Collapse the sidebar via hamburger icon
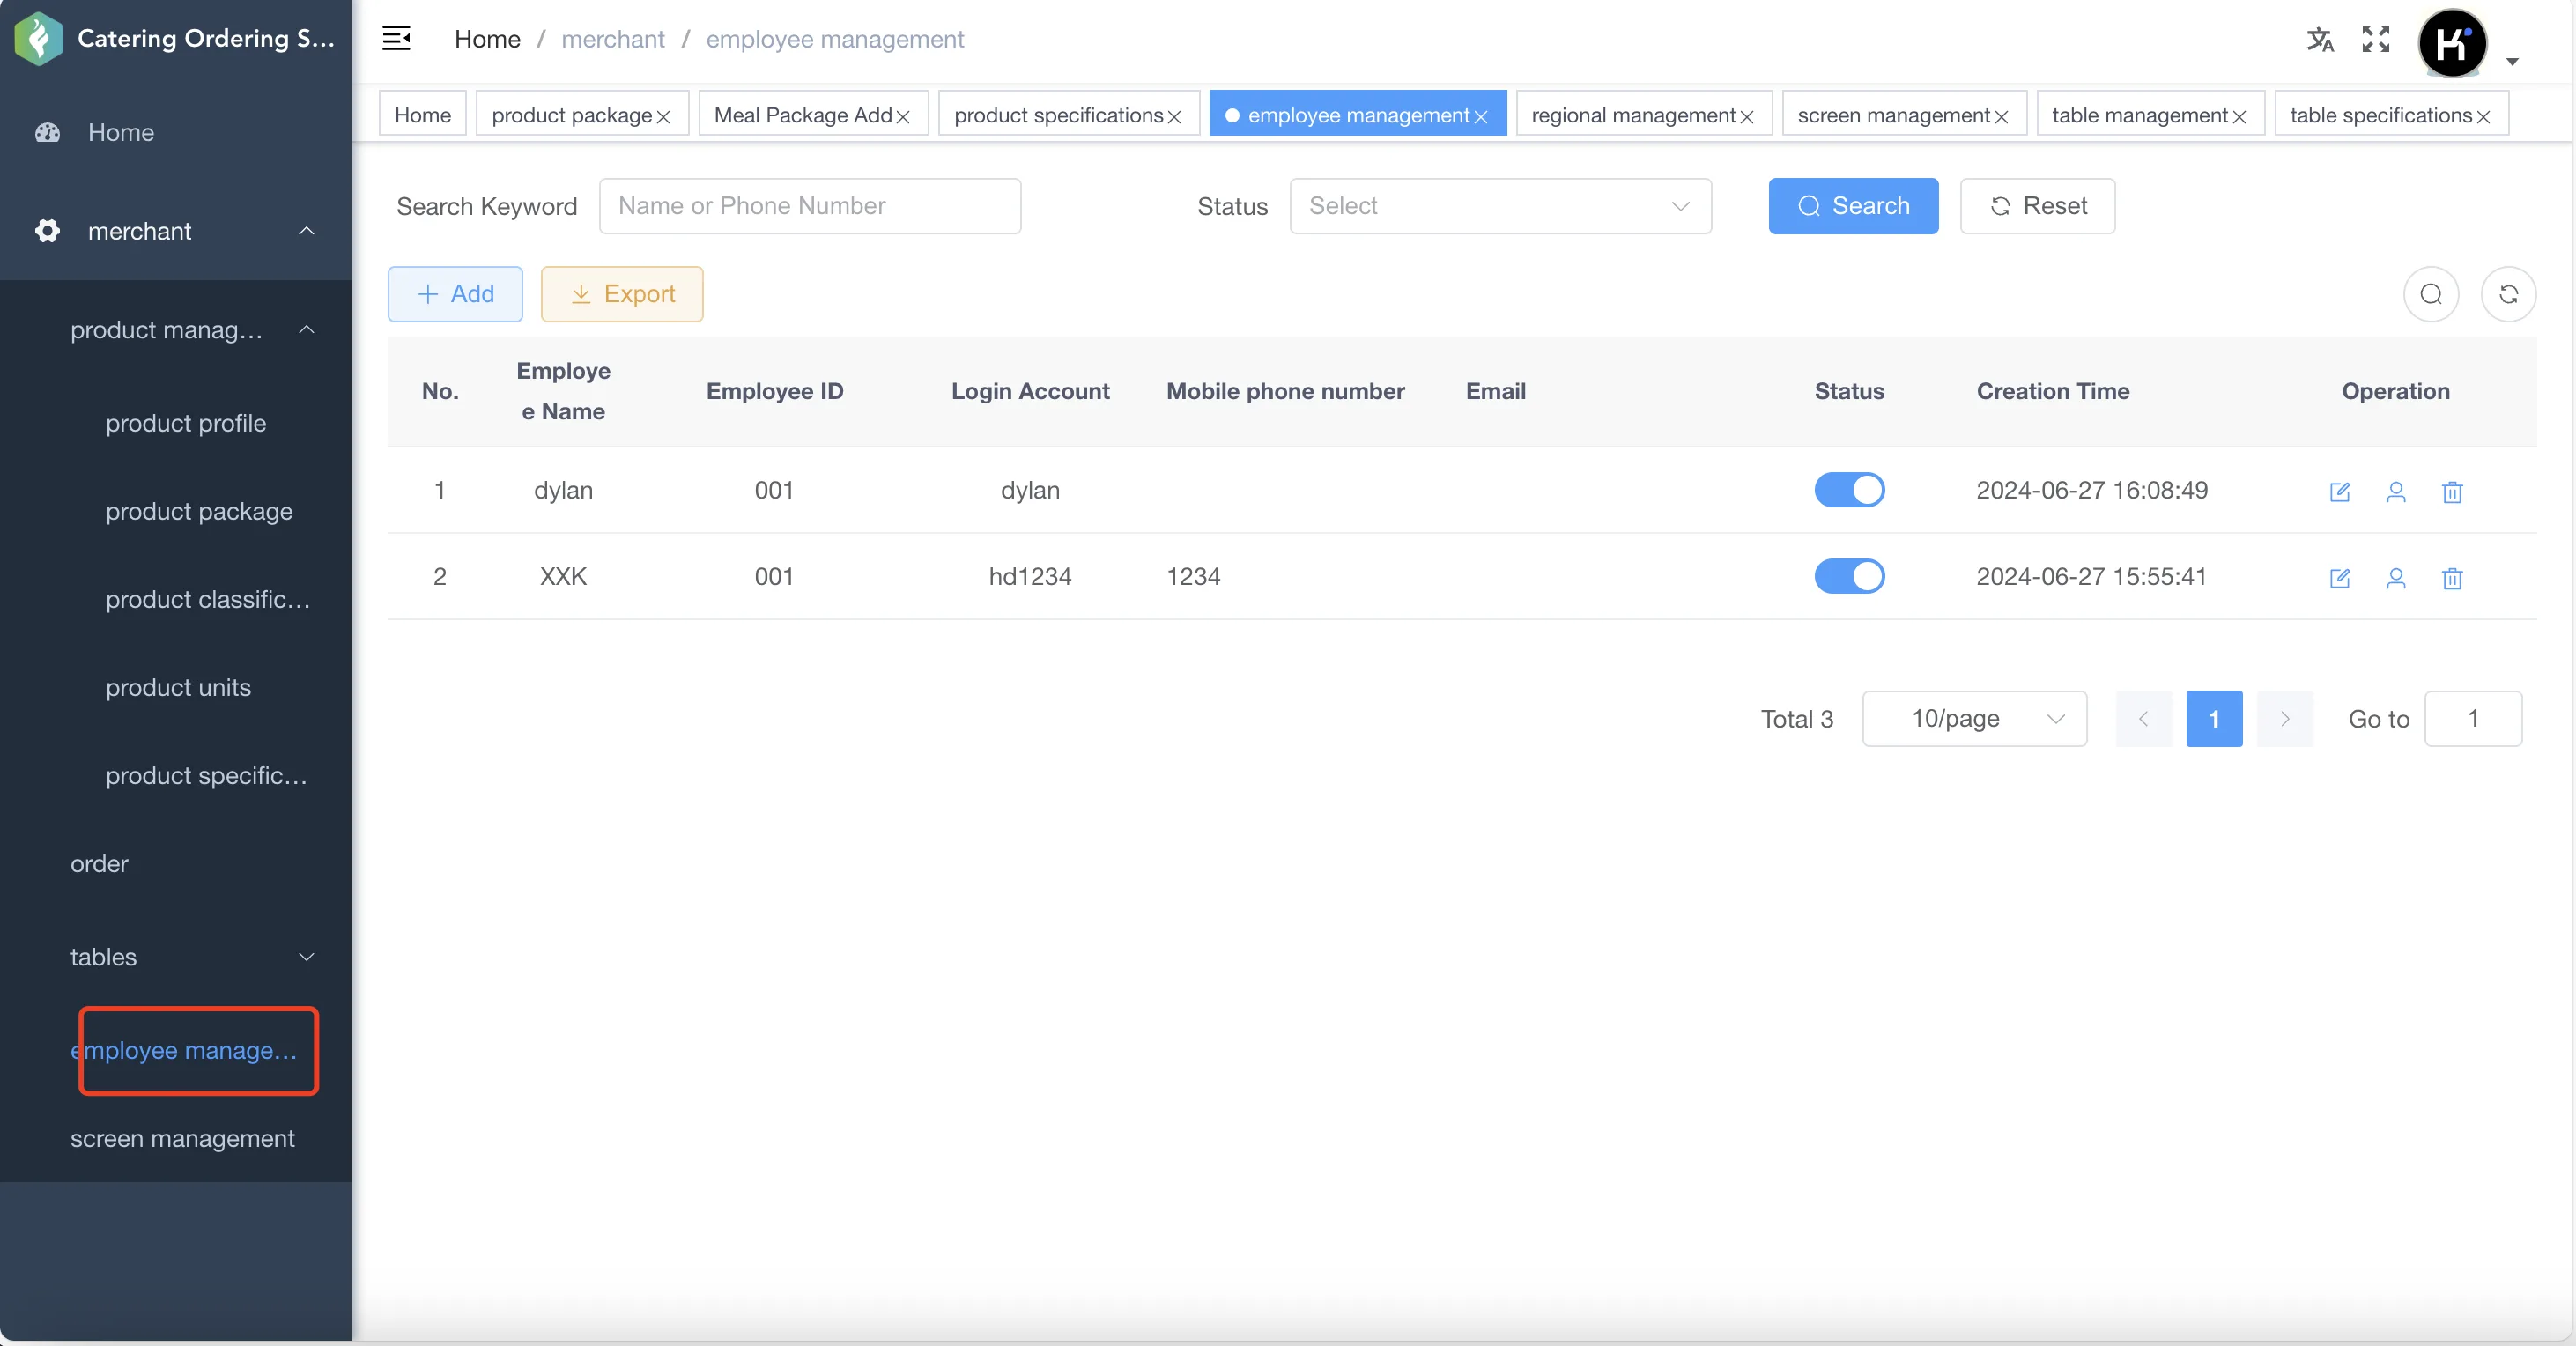The image size is (2576, 1346). 396,39
